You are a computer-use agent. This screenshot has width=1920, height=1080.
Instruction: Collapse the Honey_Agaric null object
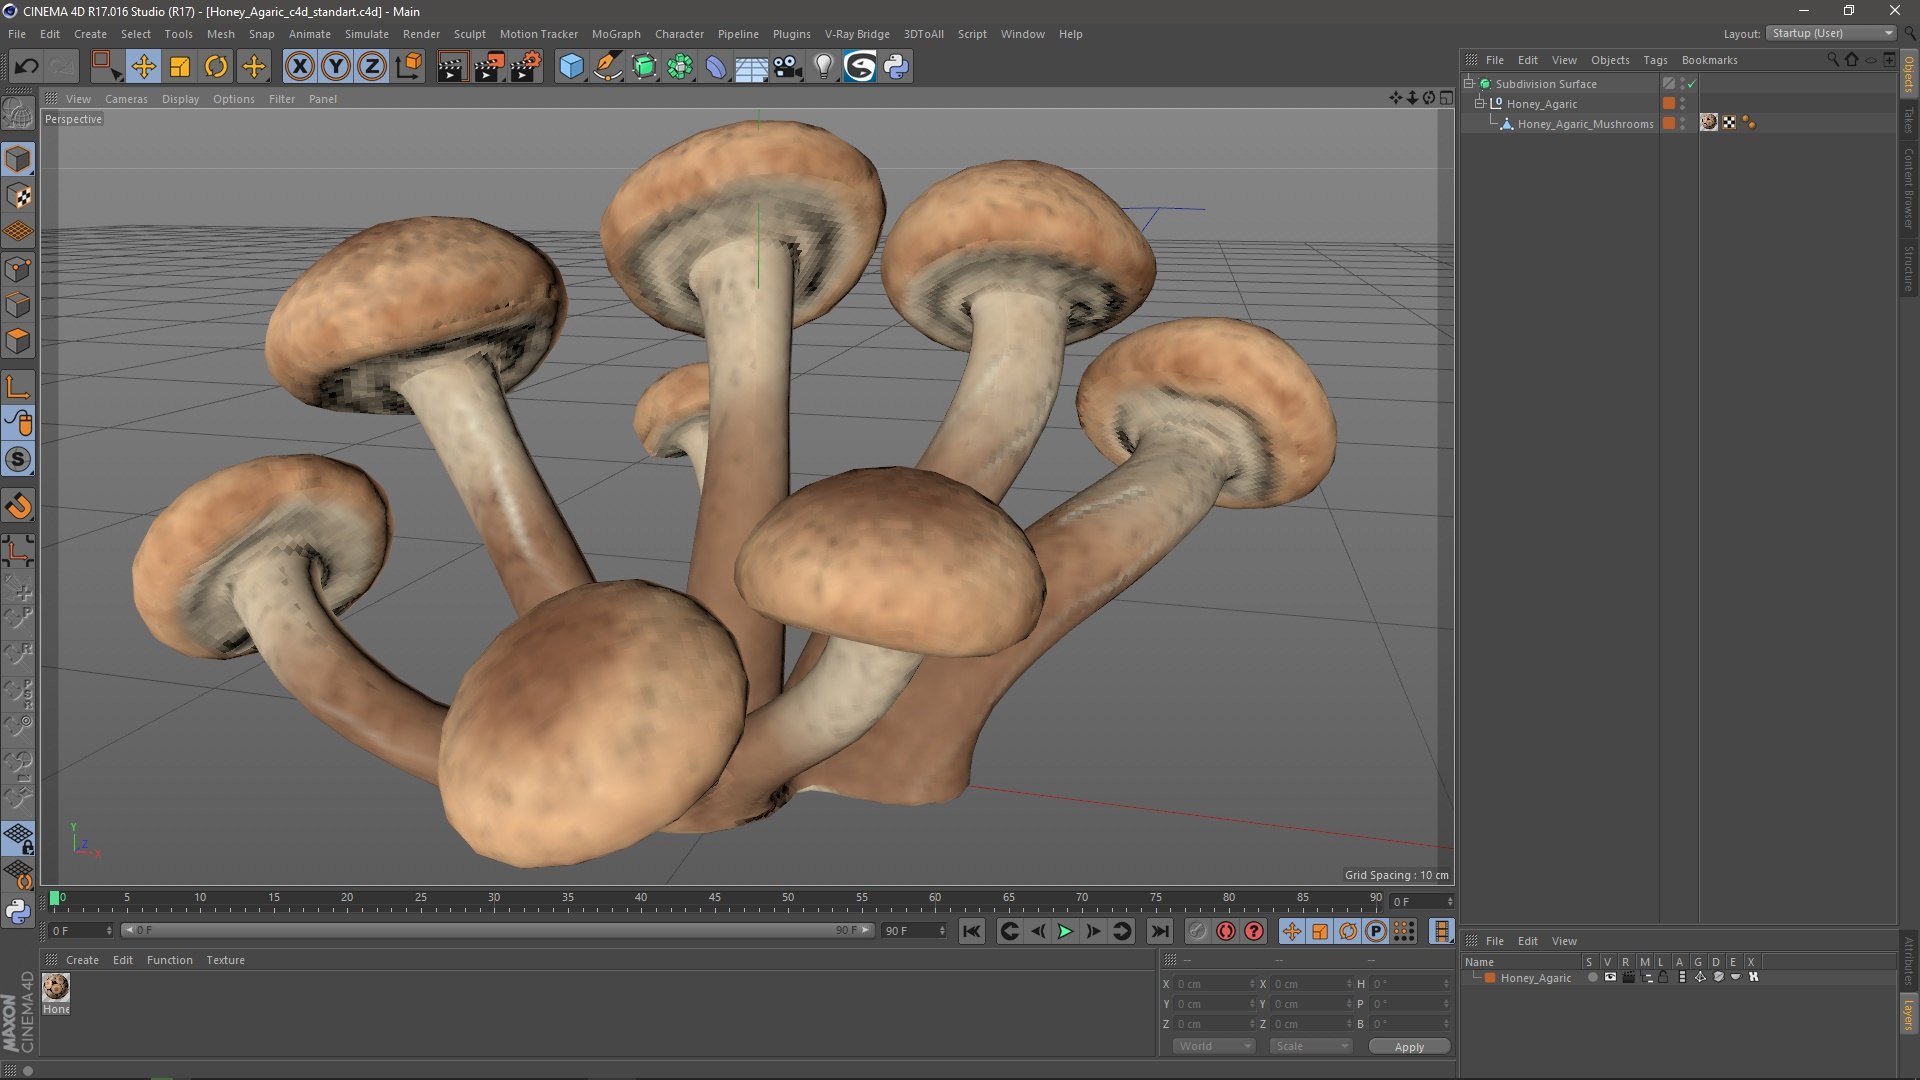click(x=1480, y=103)
